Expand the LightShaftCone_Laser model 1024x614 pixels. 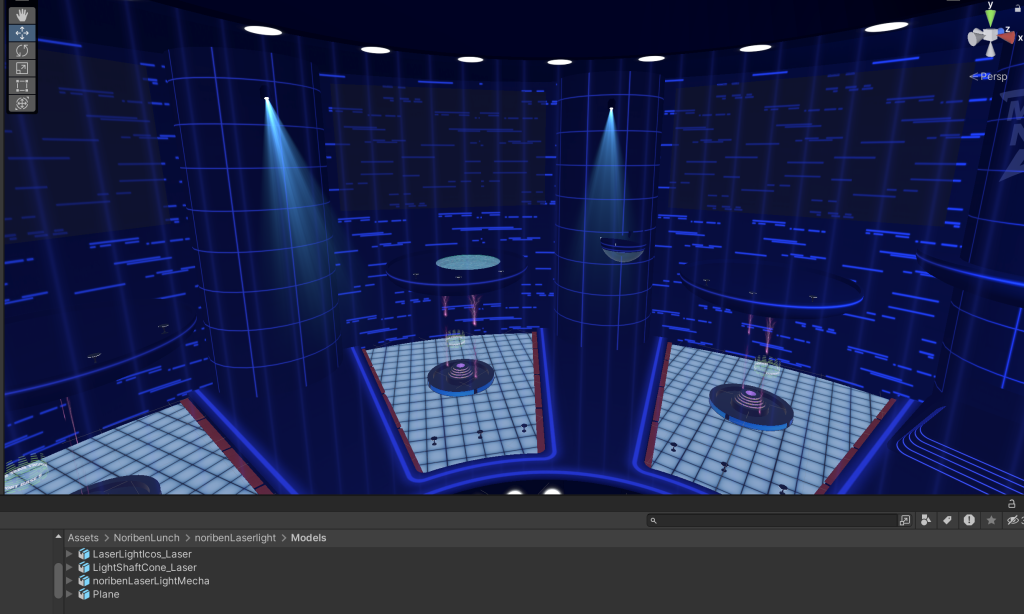click(69, 567)
